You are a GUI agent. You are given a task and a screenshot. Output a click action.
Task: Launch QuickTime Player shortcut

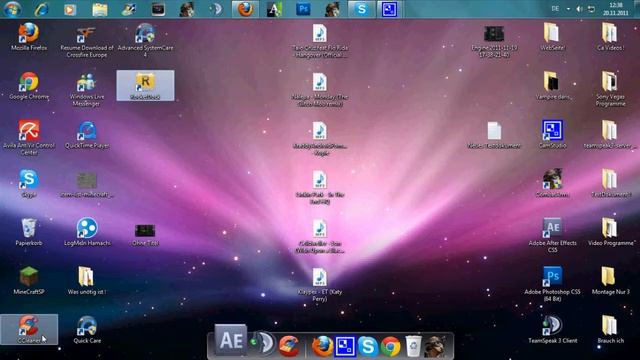87,135
